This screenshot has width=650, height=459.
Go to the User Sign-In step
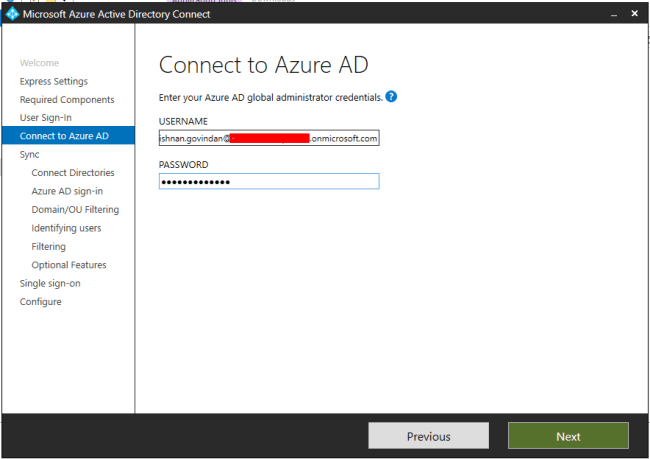(x=46, y=118)
